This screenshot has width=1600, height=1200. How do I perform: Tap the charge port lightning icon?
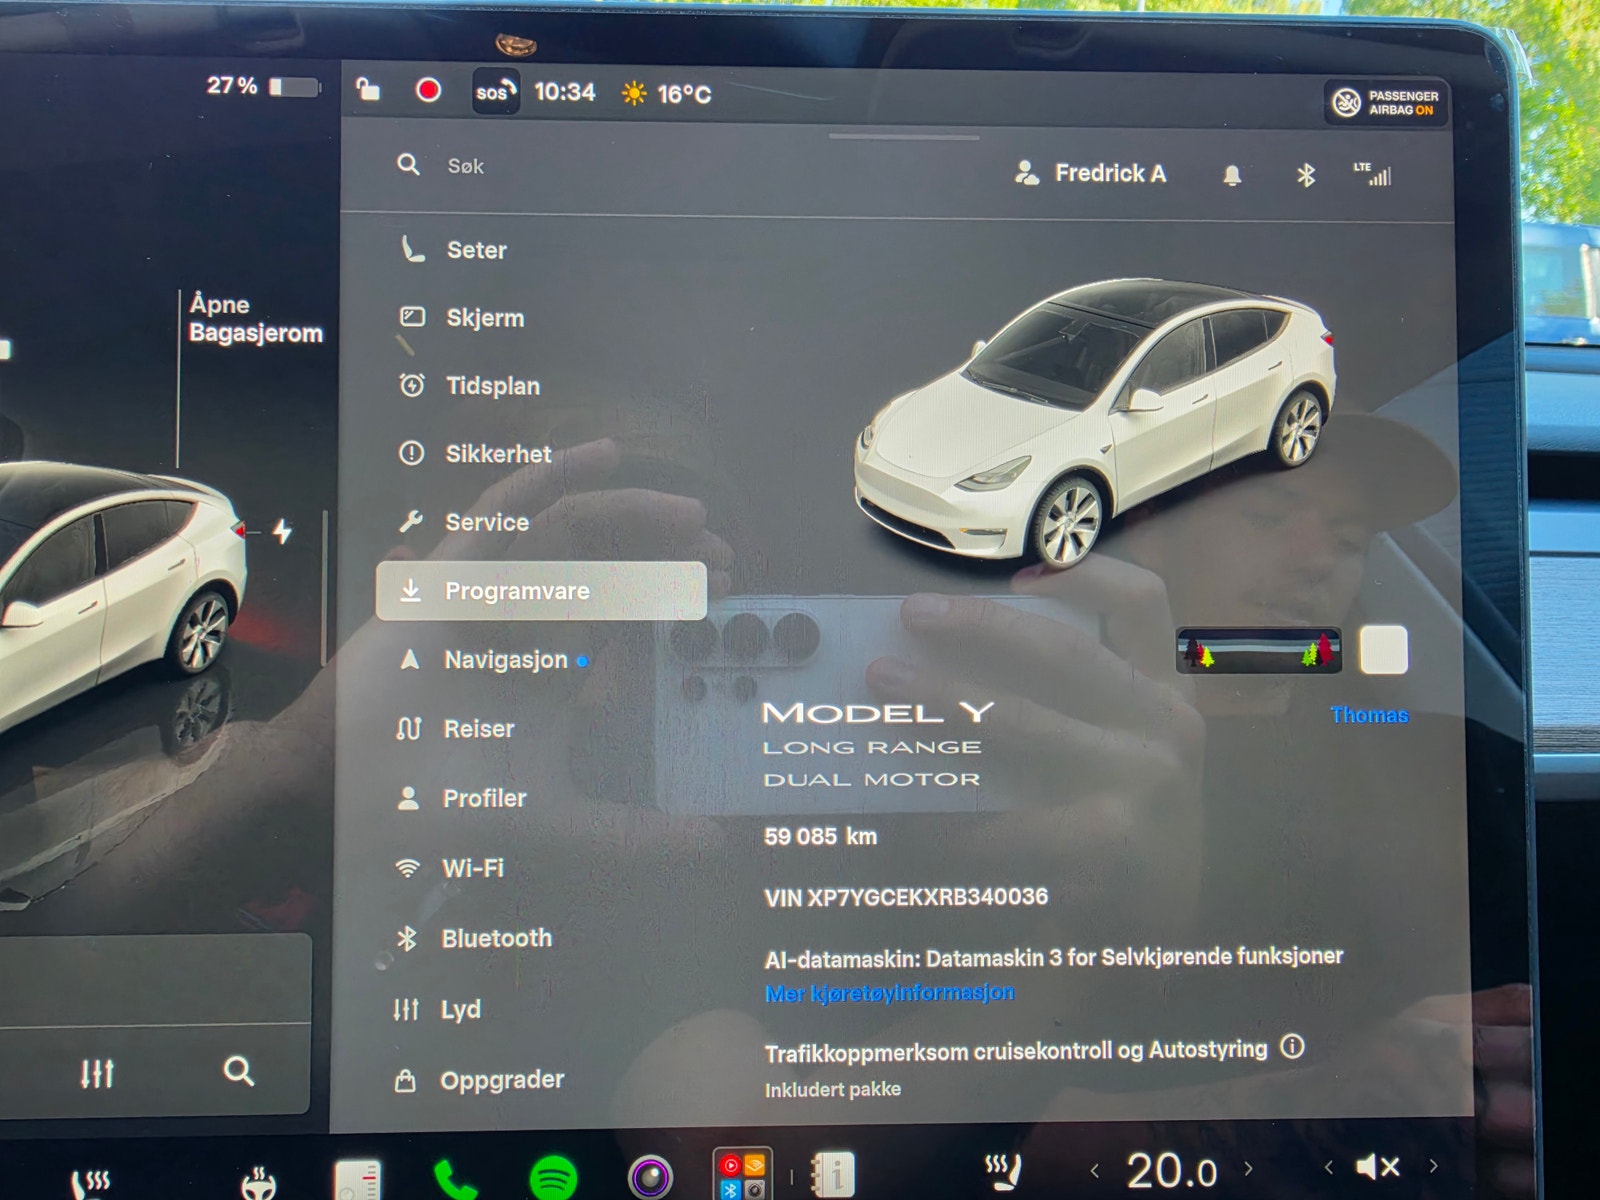click(x=283, y=531)
